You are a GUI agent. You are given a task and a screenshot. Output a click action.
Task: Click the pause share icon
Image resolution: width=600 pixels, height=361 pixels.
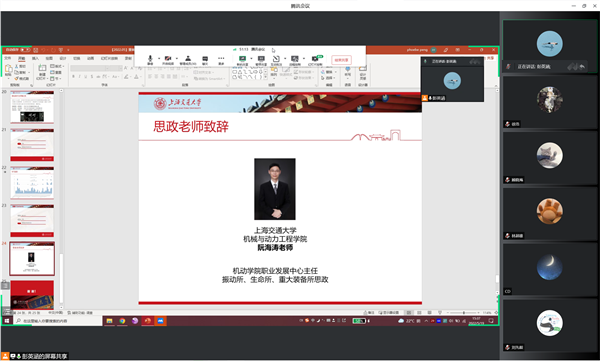click(x=261, y=59)
